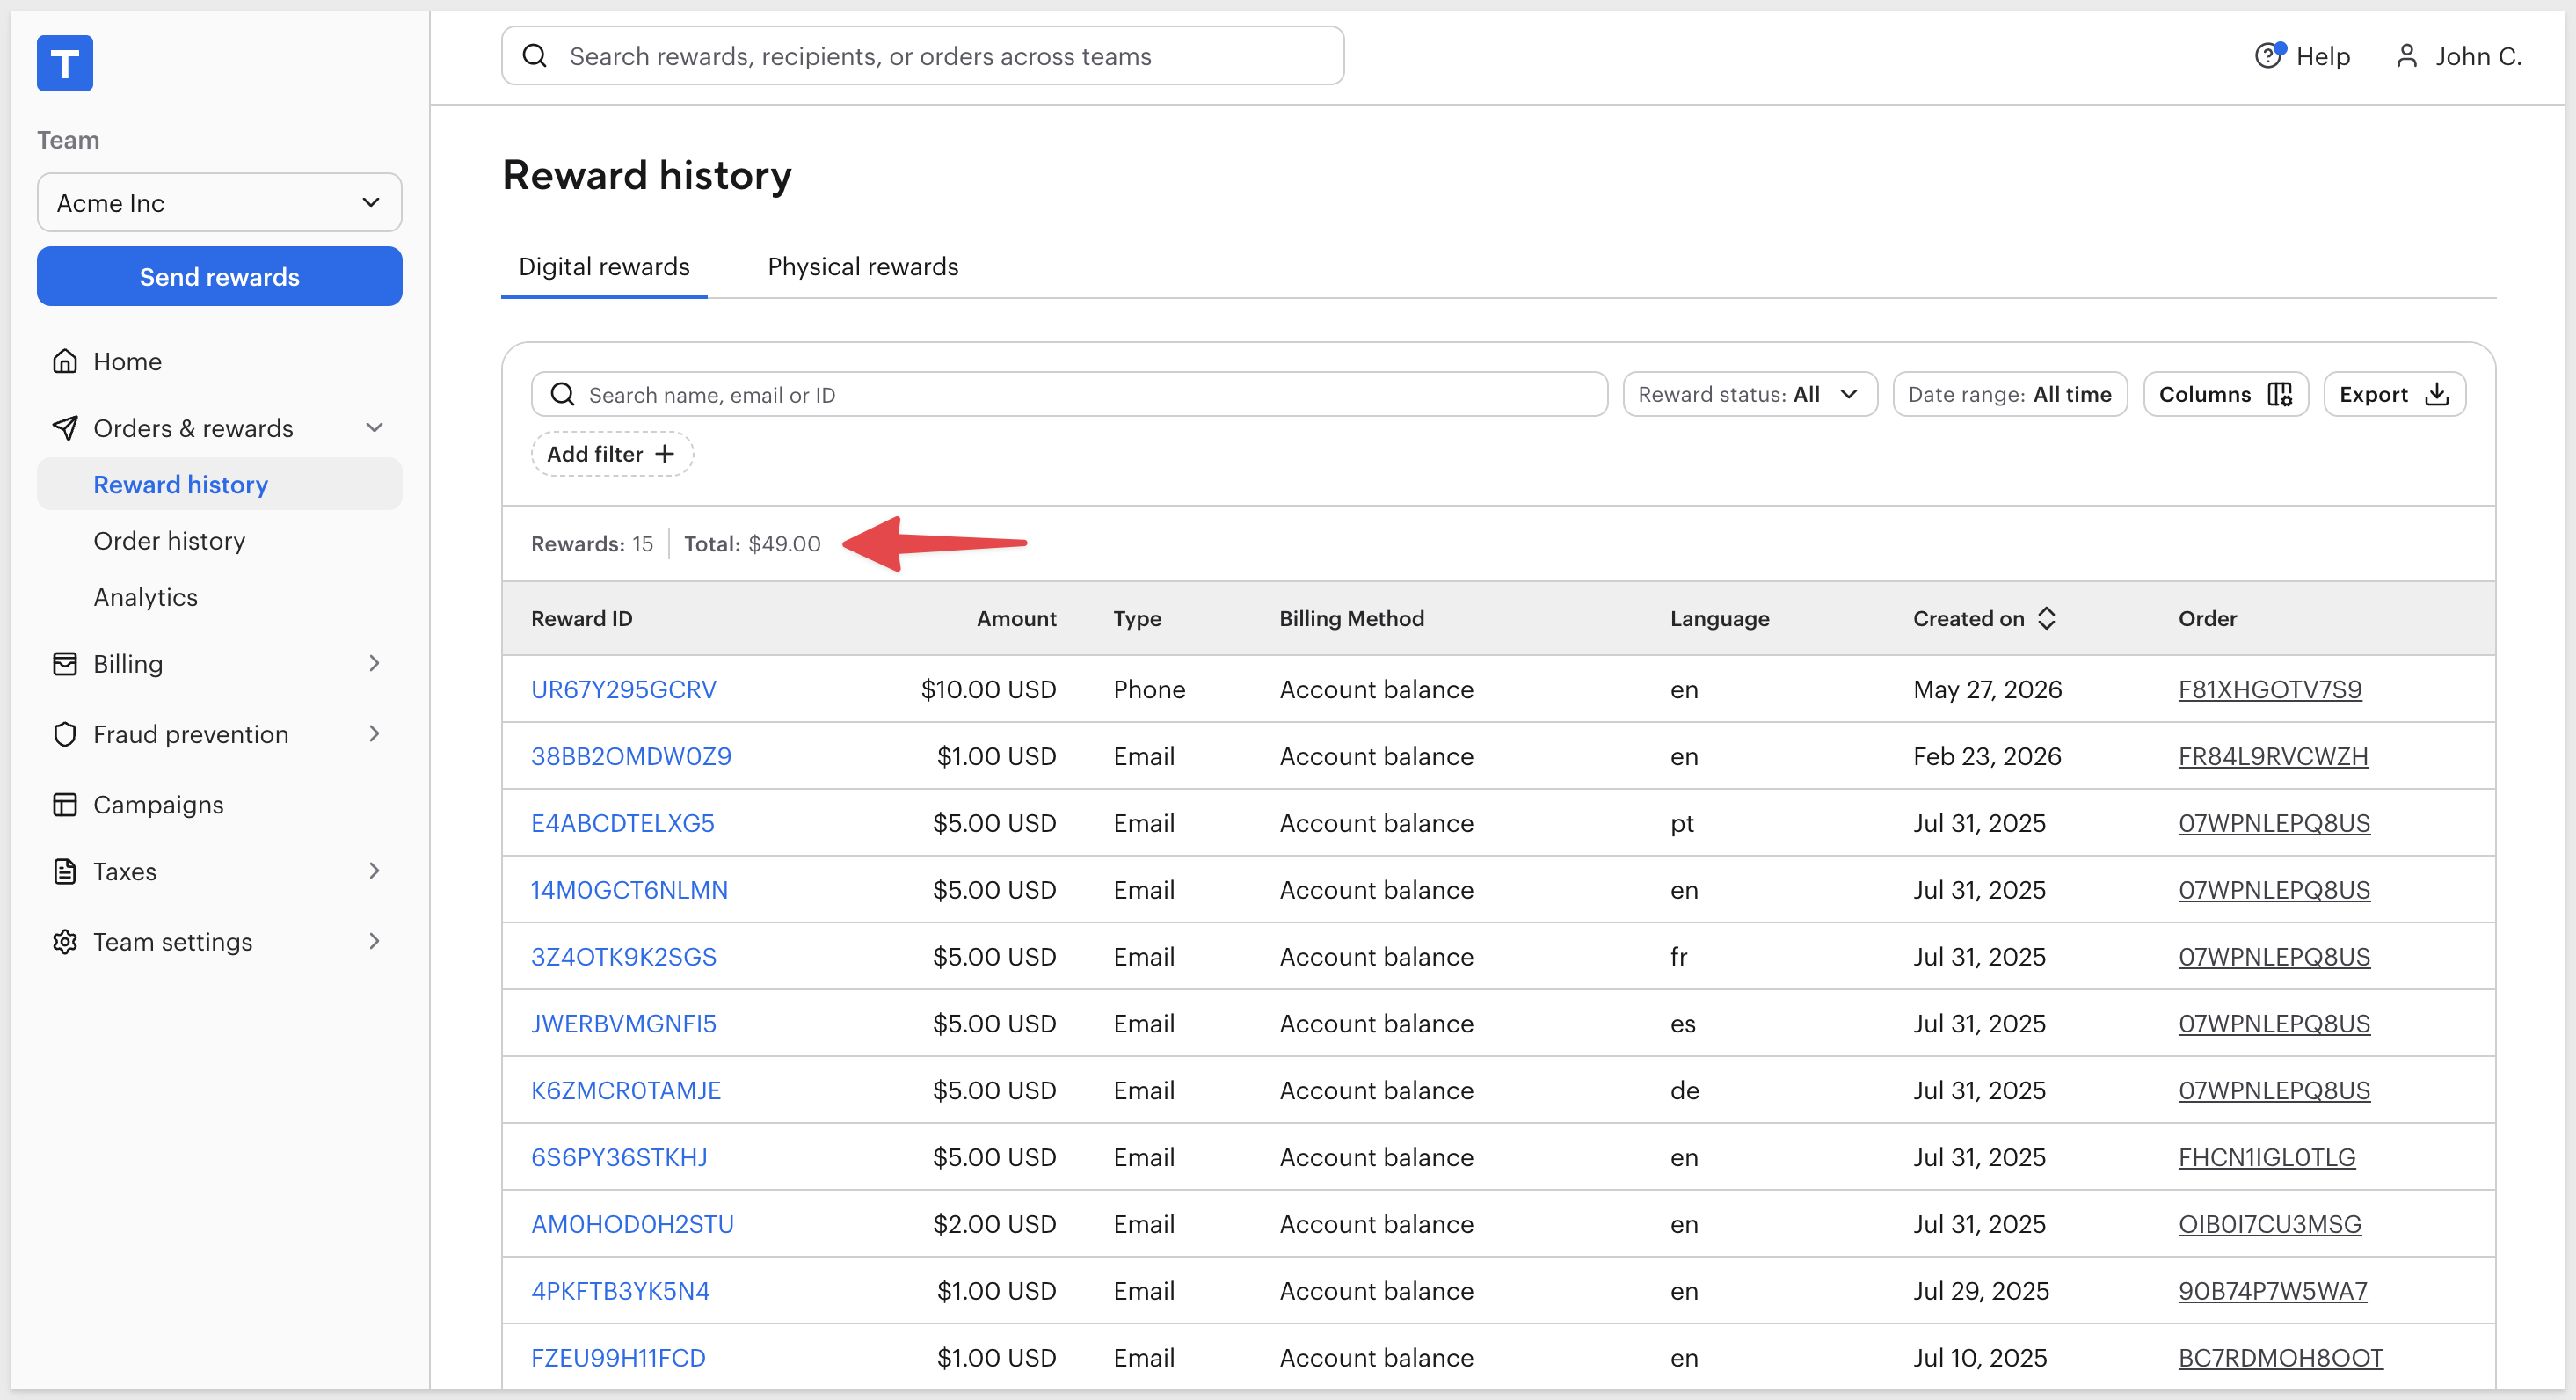Click the Columns button
The height and width of the screenshot is (1400, 2576).
click(x=2225, y=395)
